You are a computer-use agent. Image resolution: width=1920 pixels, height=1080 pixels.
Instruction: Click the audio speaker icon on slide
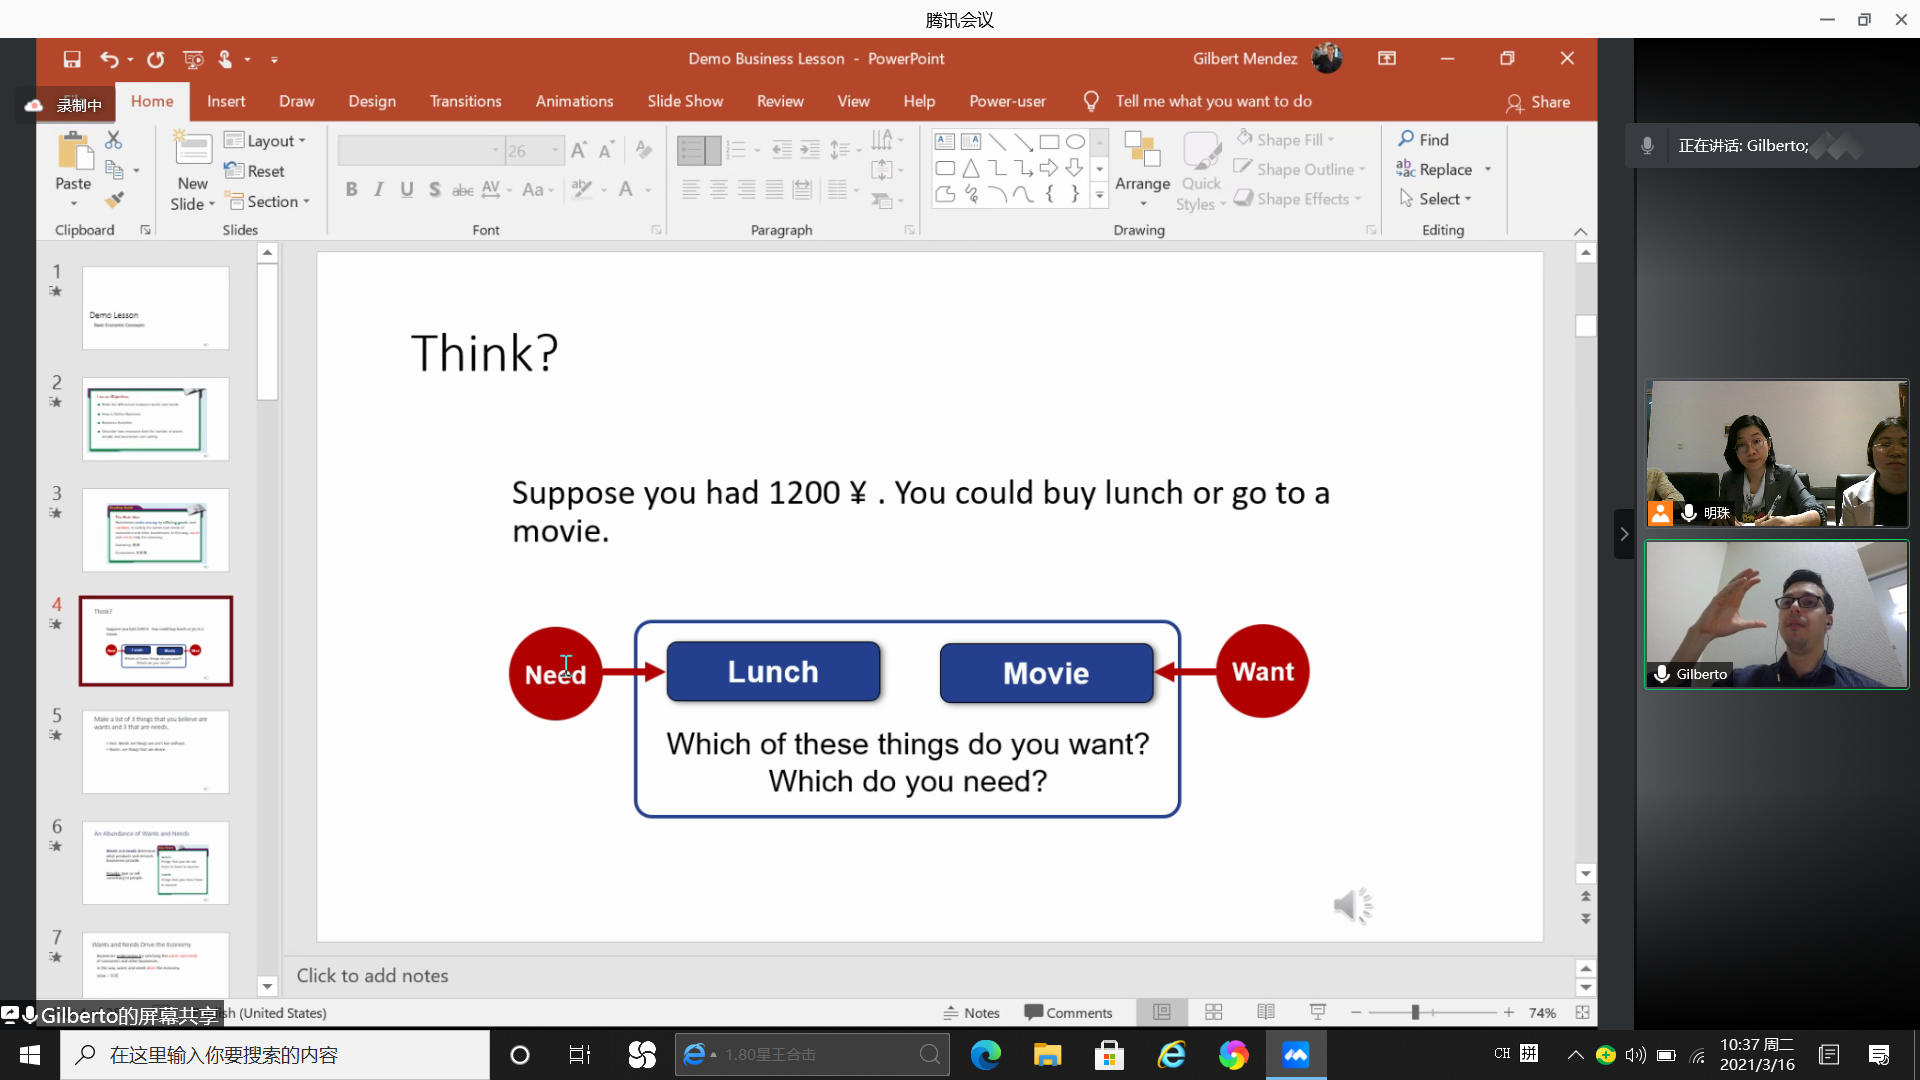tap(1352, 906)
